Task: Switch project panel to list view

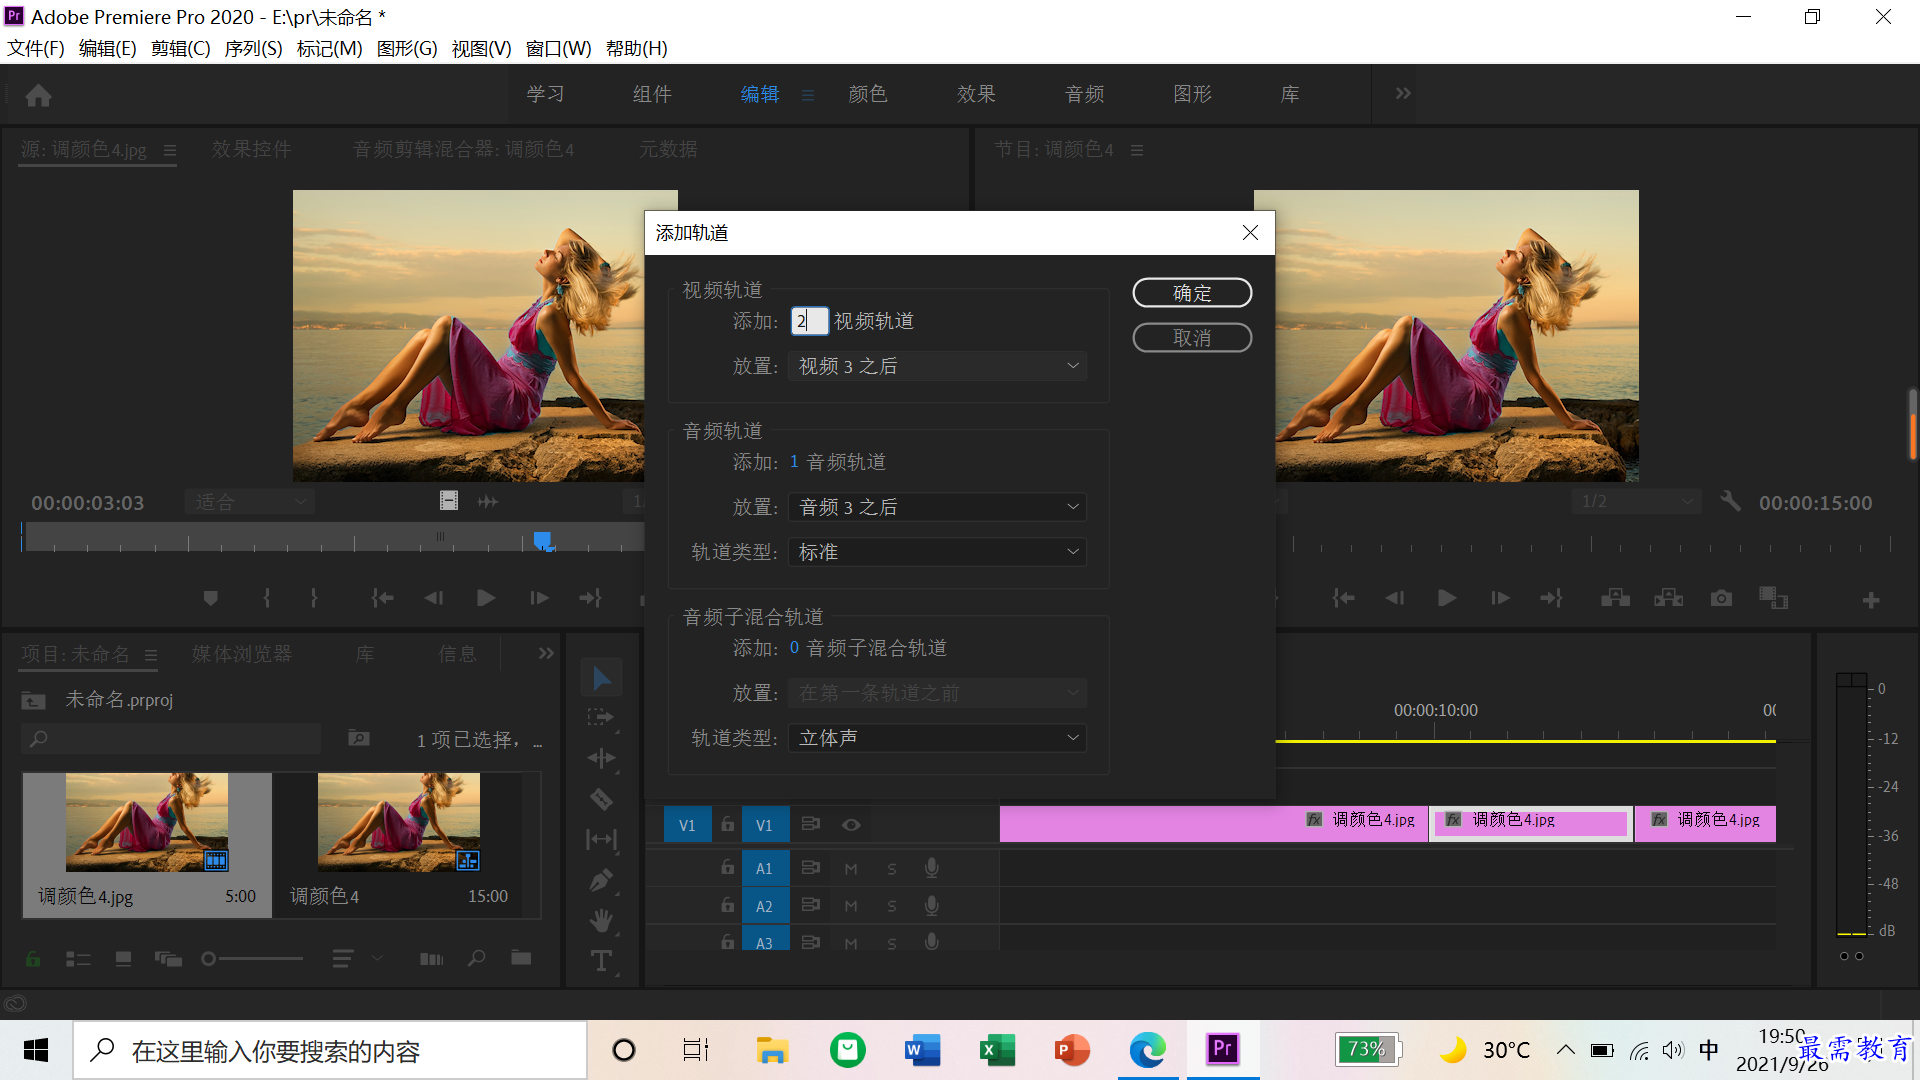Action: [x=78, y=959]
